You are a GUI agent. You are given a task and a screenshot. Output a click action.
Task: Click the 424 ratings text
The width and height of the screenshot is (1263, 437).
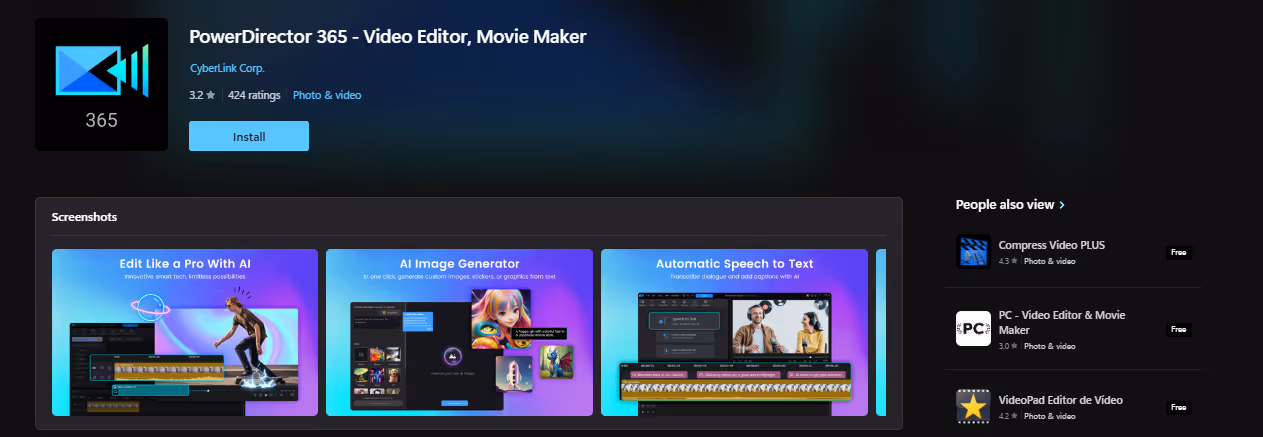tap(254, 95)
